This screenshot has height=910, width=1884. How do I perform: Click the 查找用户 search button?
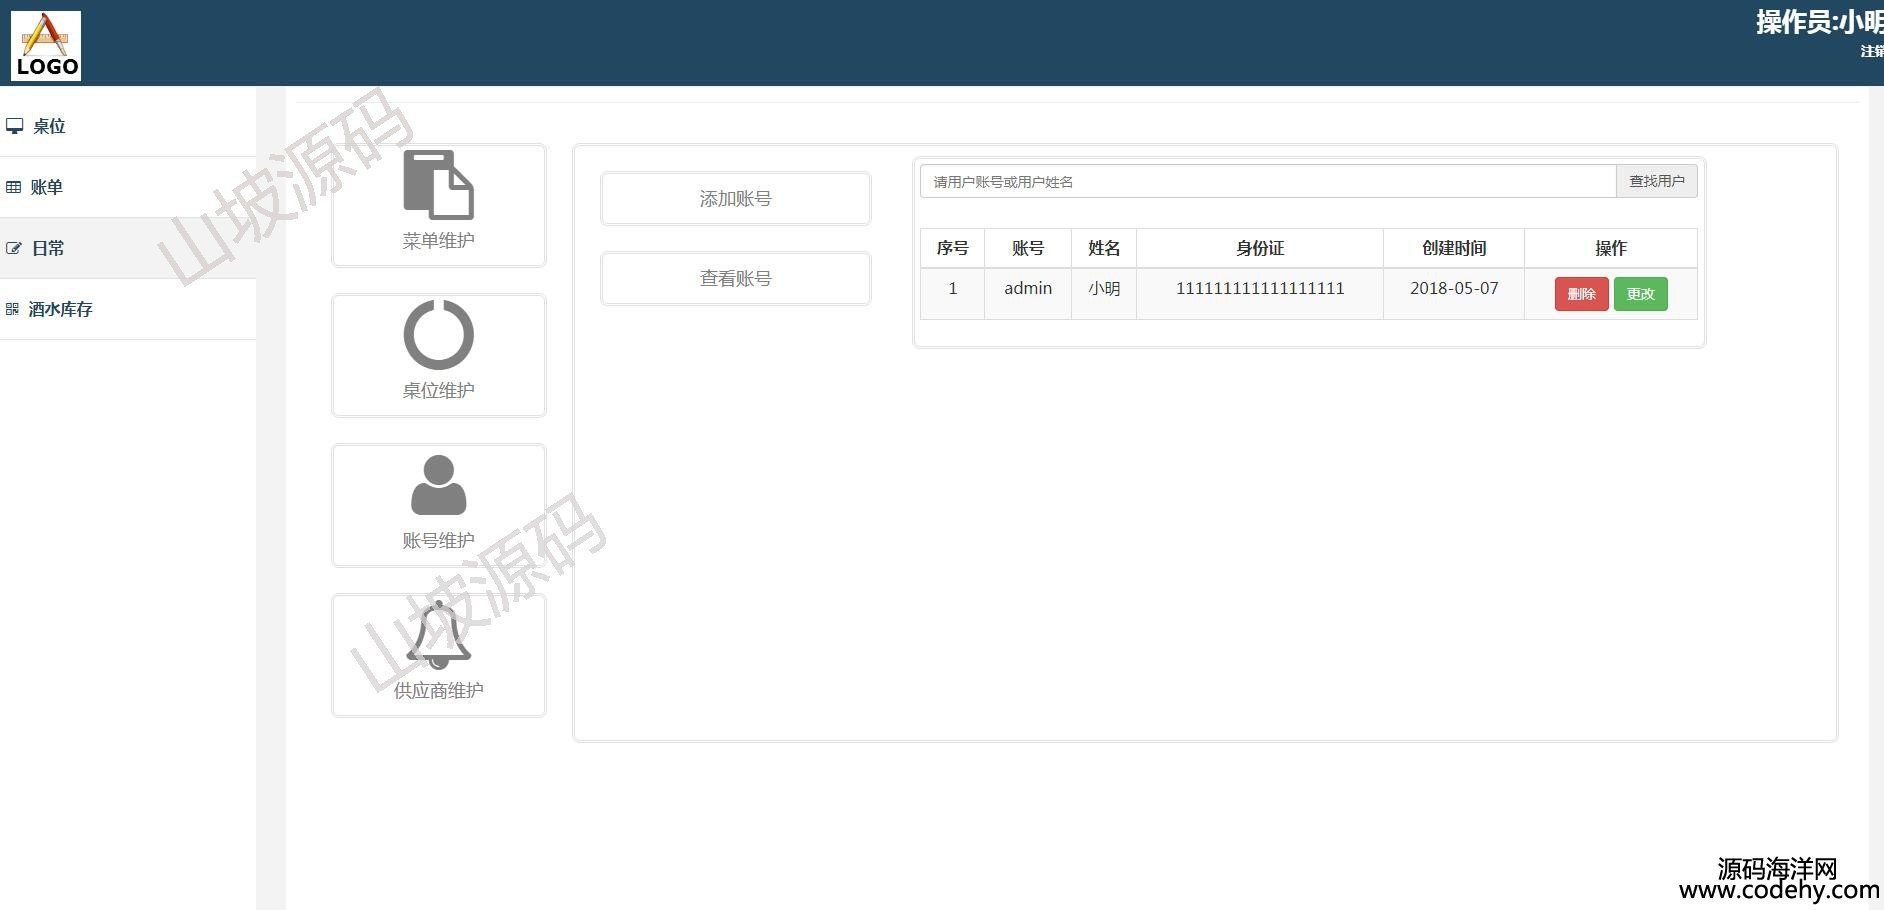pos(1656,181)
